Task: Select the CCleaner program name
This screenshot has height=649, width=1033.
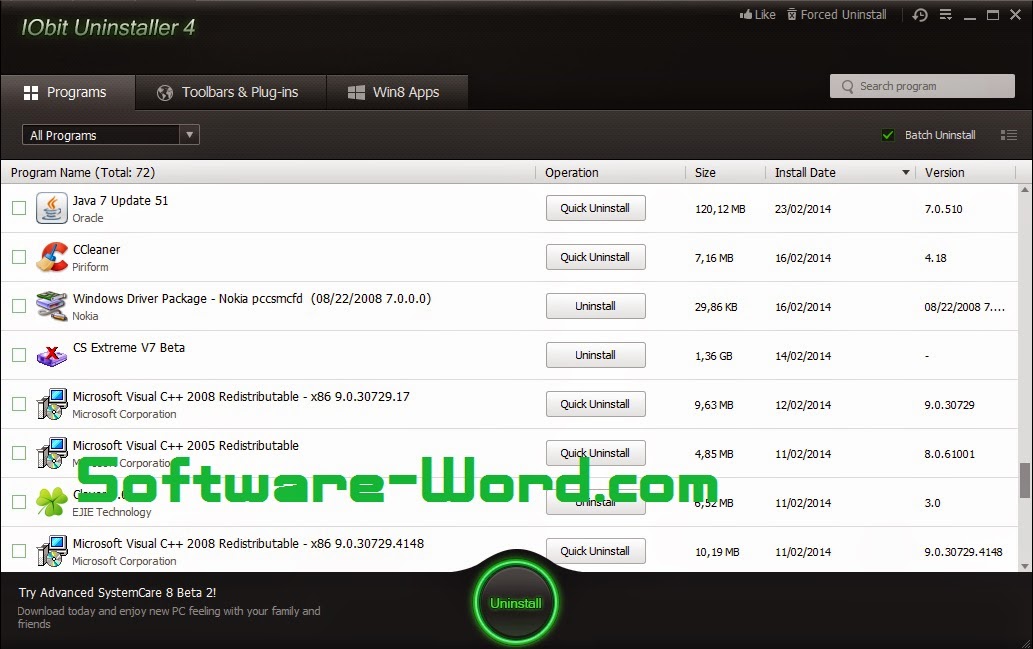Action: pos(96,250)
